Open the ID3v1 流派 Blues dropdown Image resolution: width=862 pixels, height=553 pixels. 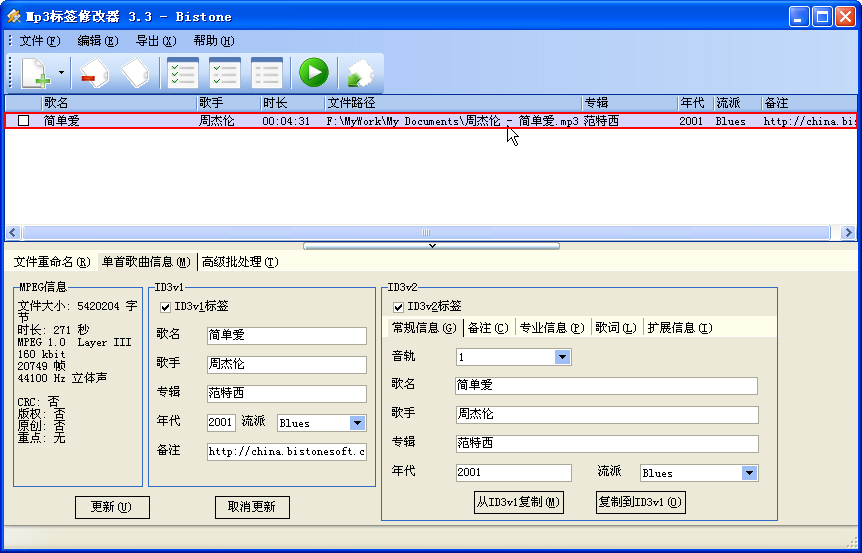(357, 423)
